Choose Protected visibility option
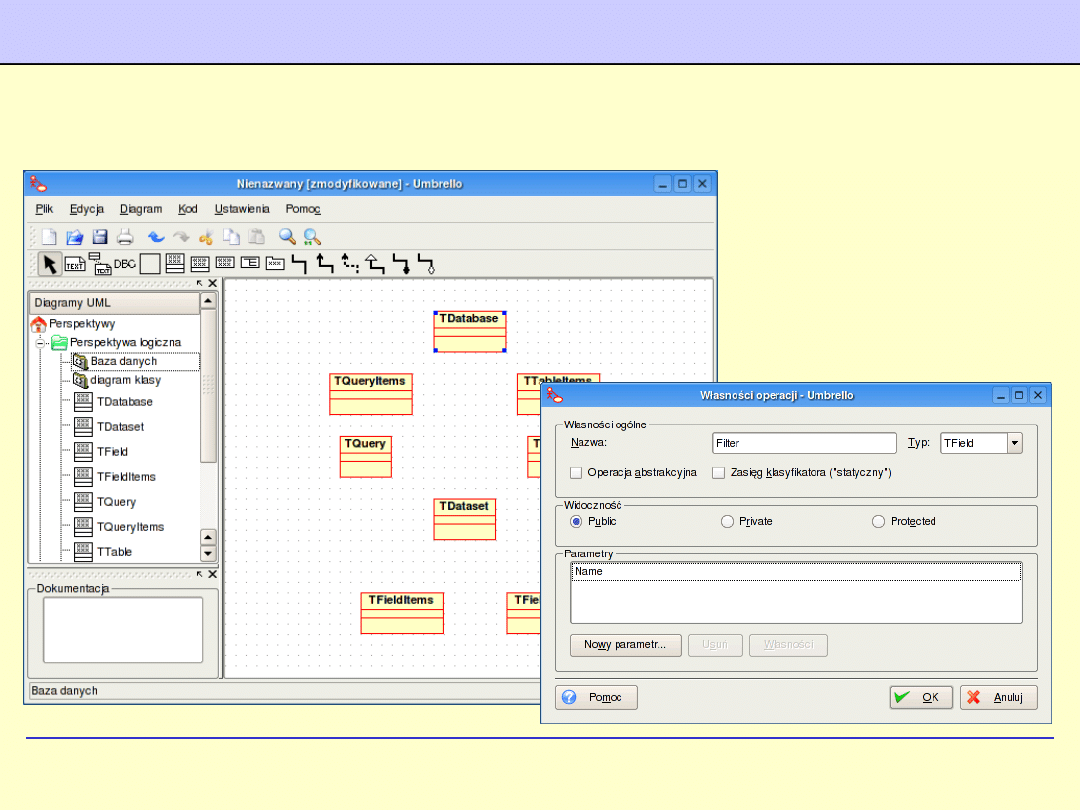 (879, 521)
